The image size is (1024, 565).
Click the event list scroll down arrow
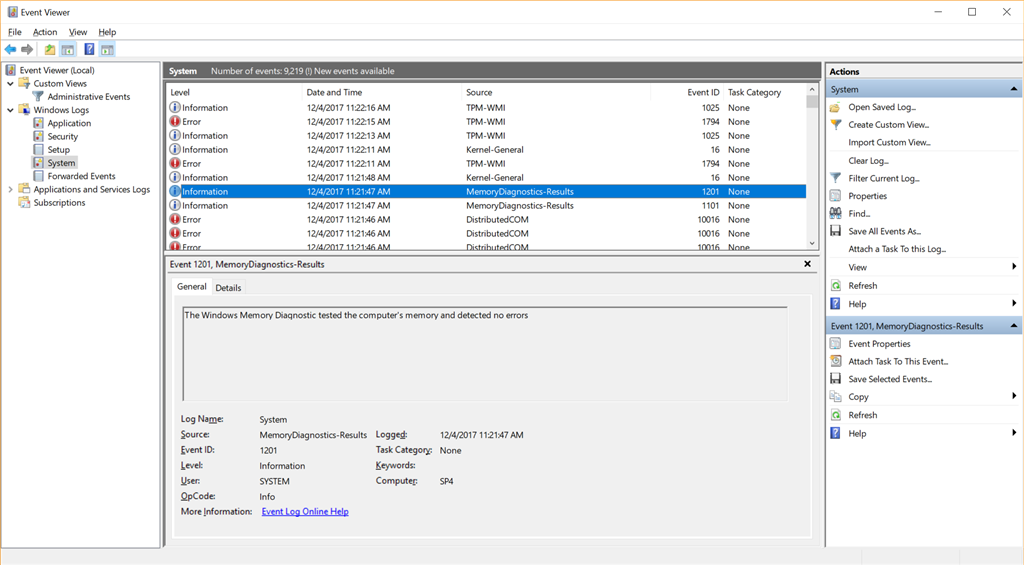point(812,243)
